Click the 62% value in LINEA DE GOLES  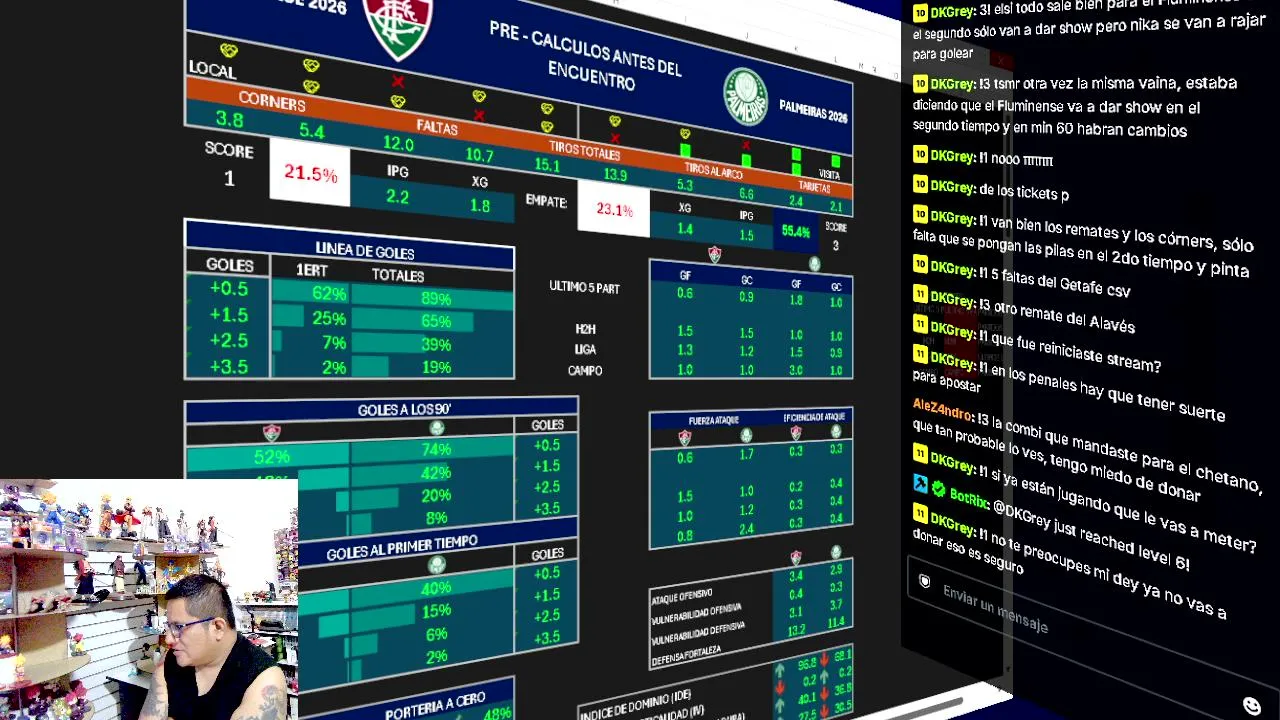coord(329,294)
